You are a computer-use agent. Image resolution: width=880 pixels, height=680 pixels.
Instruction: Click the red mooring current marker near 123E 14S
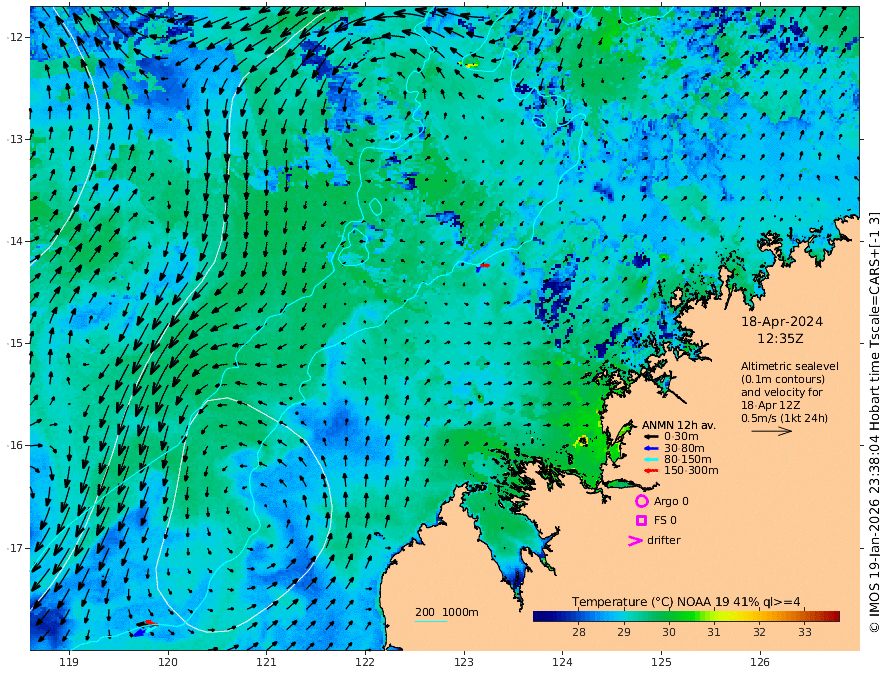point(484,265)
